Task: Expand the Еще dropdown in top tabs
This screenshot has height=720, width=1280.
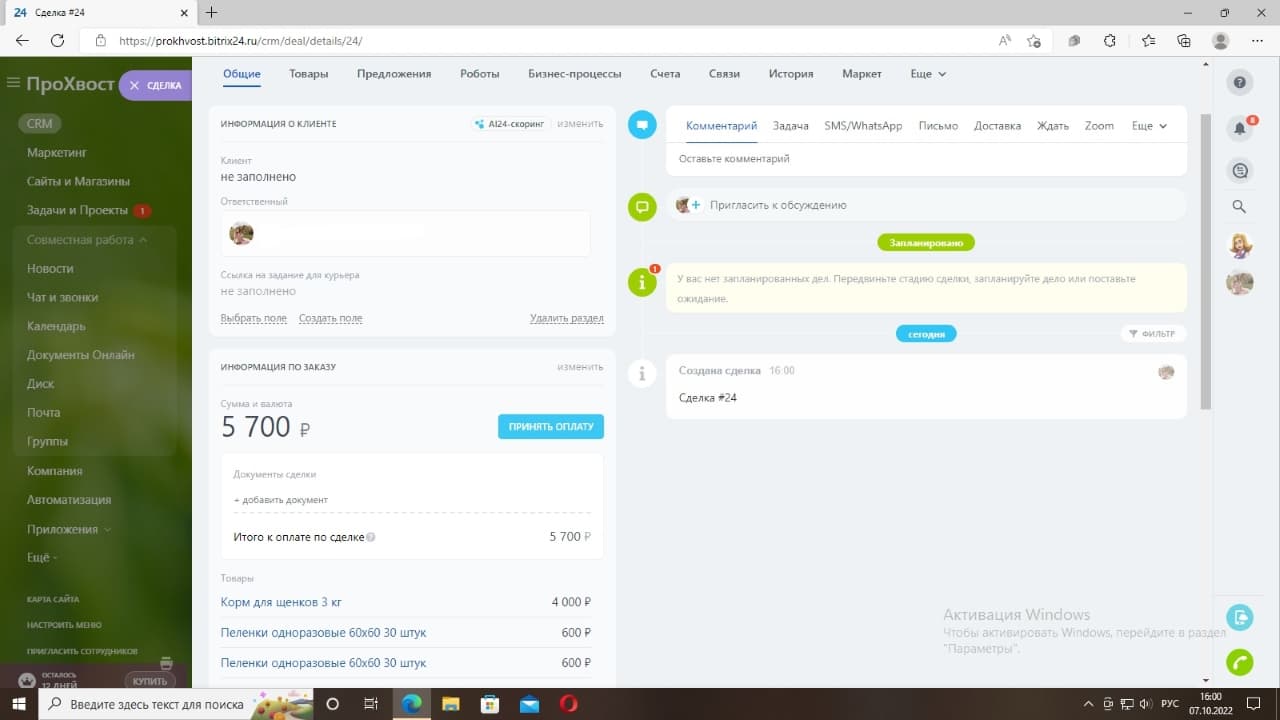Action: click(x=928, y=74)
